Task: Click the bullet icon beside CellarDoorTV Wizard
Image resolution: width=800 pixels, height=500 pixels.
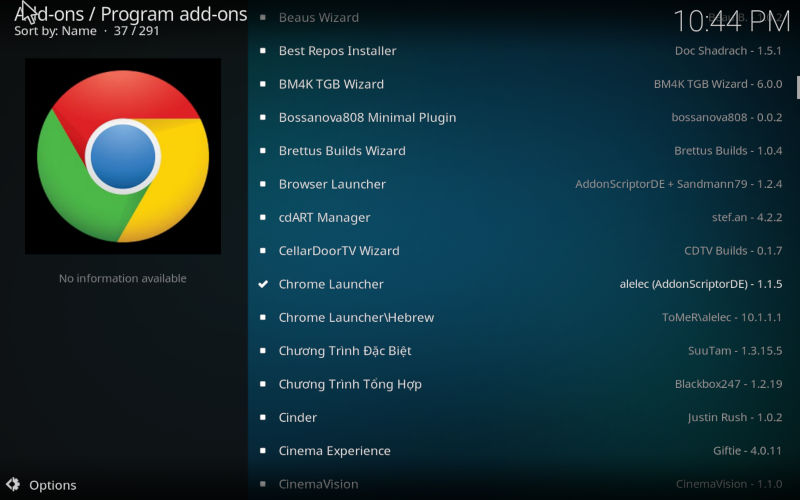Action: [x=263, y=251]
